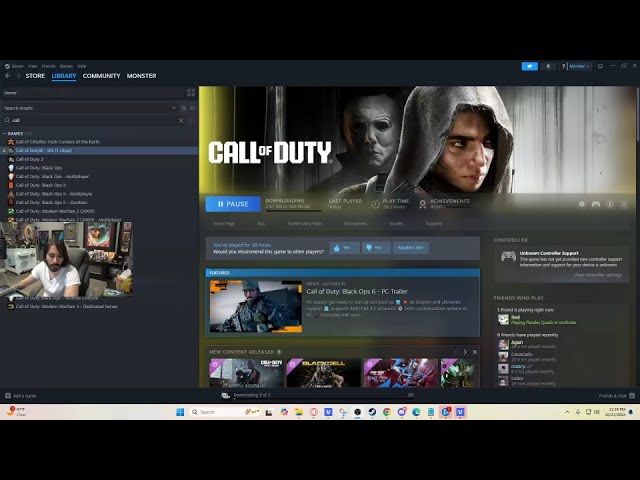Click the Home button in library
This screenshot has height=480, width=640.
pos(92,93)
